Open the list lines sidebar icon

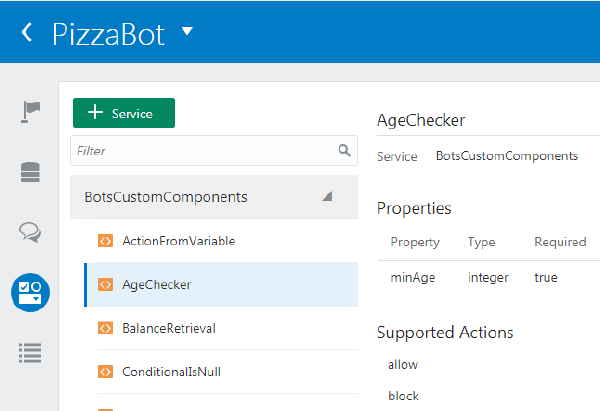pyautogui.click(x=31, y=352)
